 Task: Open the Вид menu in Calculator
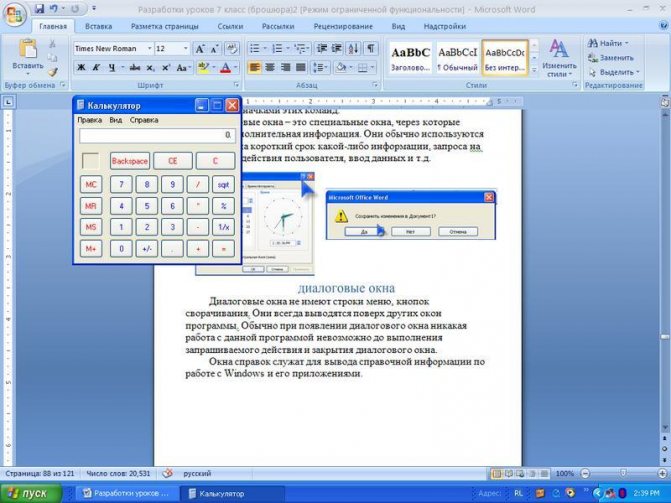coord(116,119)
